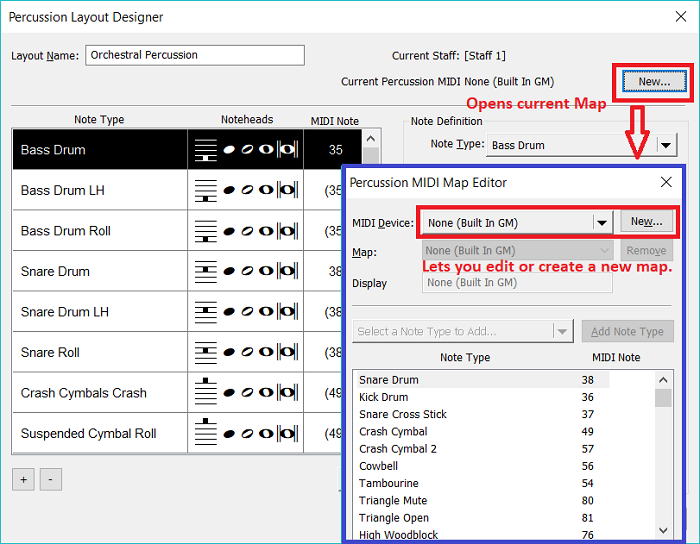Open the Select a Note Type to Add dropdown

563,332
